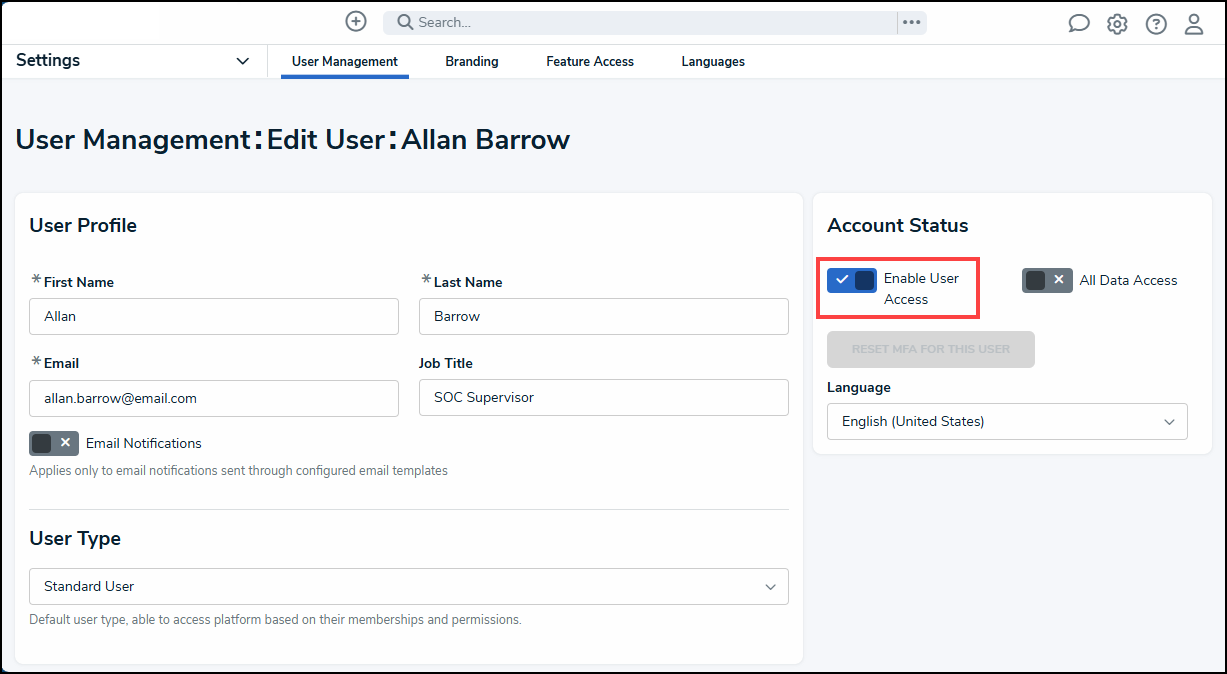The width and height of the screenshot is (1227, 674).
Task: Click the Email Notifications label text
Action: [x=144, y=443]
